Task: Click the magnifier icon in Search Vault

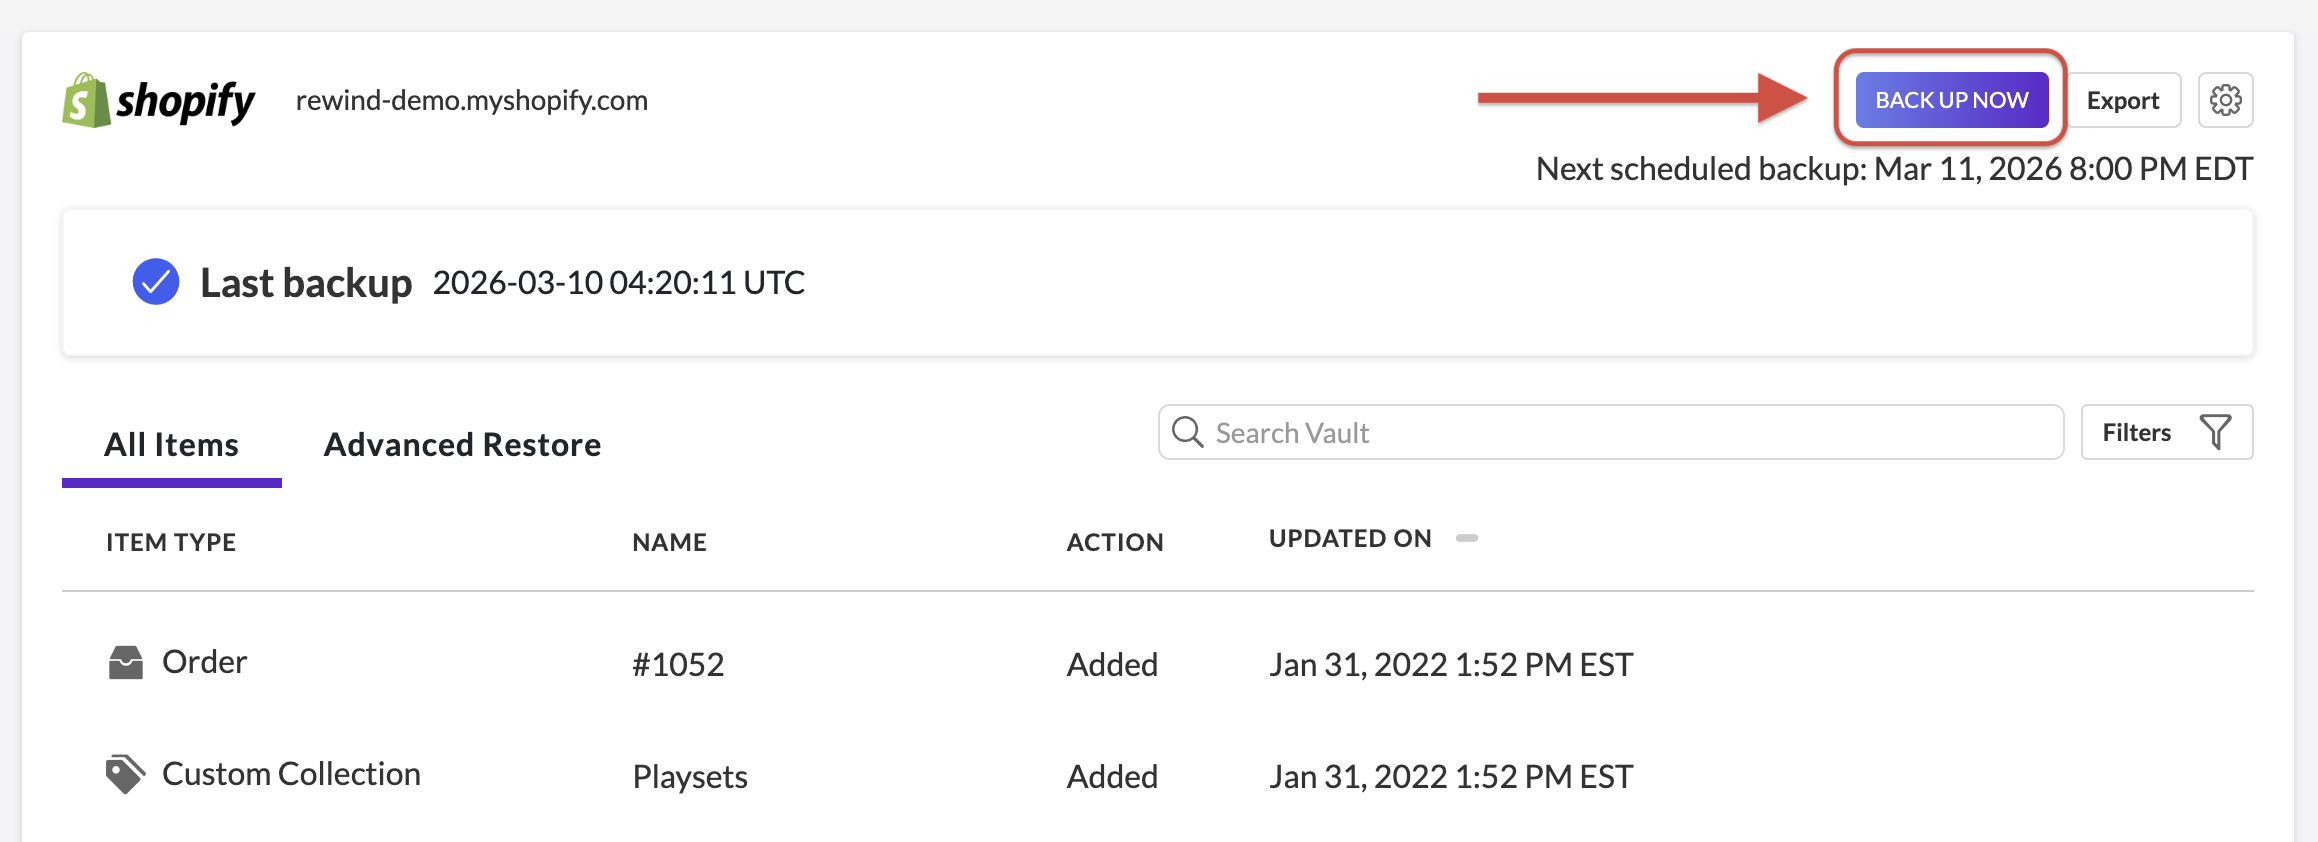Action: (x=1188, y=432)
